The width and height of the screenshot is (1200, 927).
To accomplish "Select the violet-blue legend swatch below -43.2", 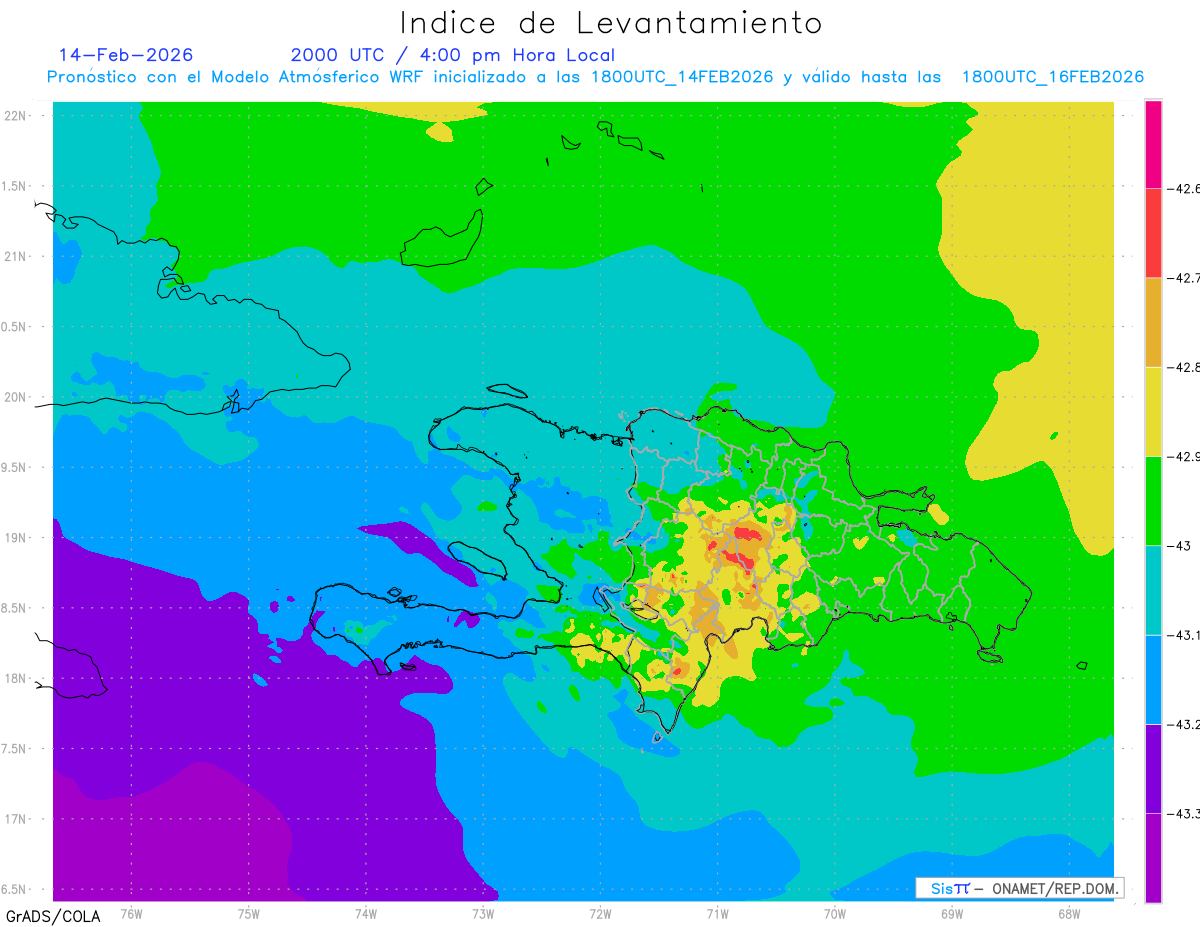I will (1153, 768).
